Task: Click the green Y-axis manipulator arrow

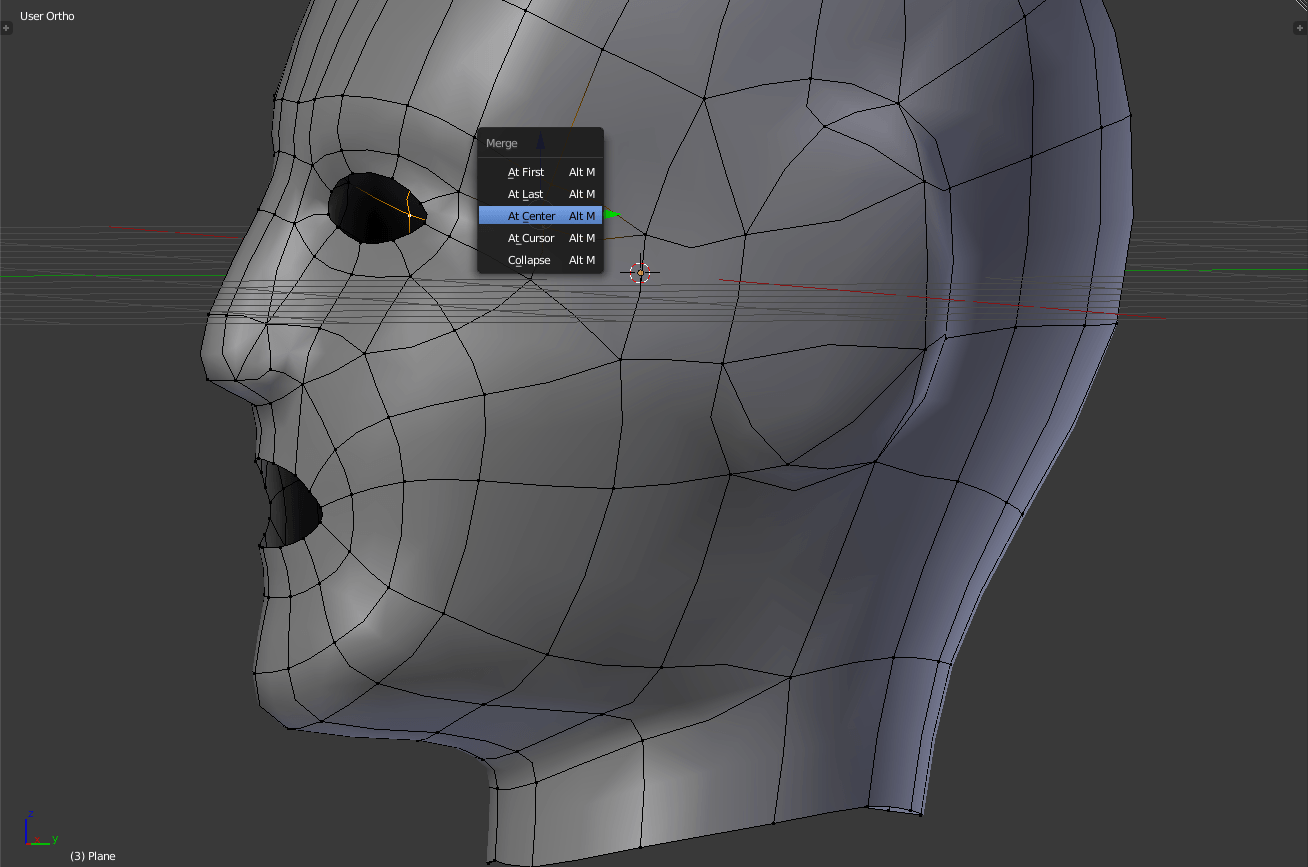Action: (612, 214)
